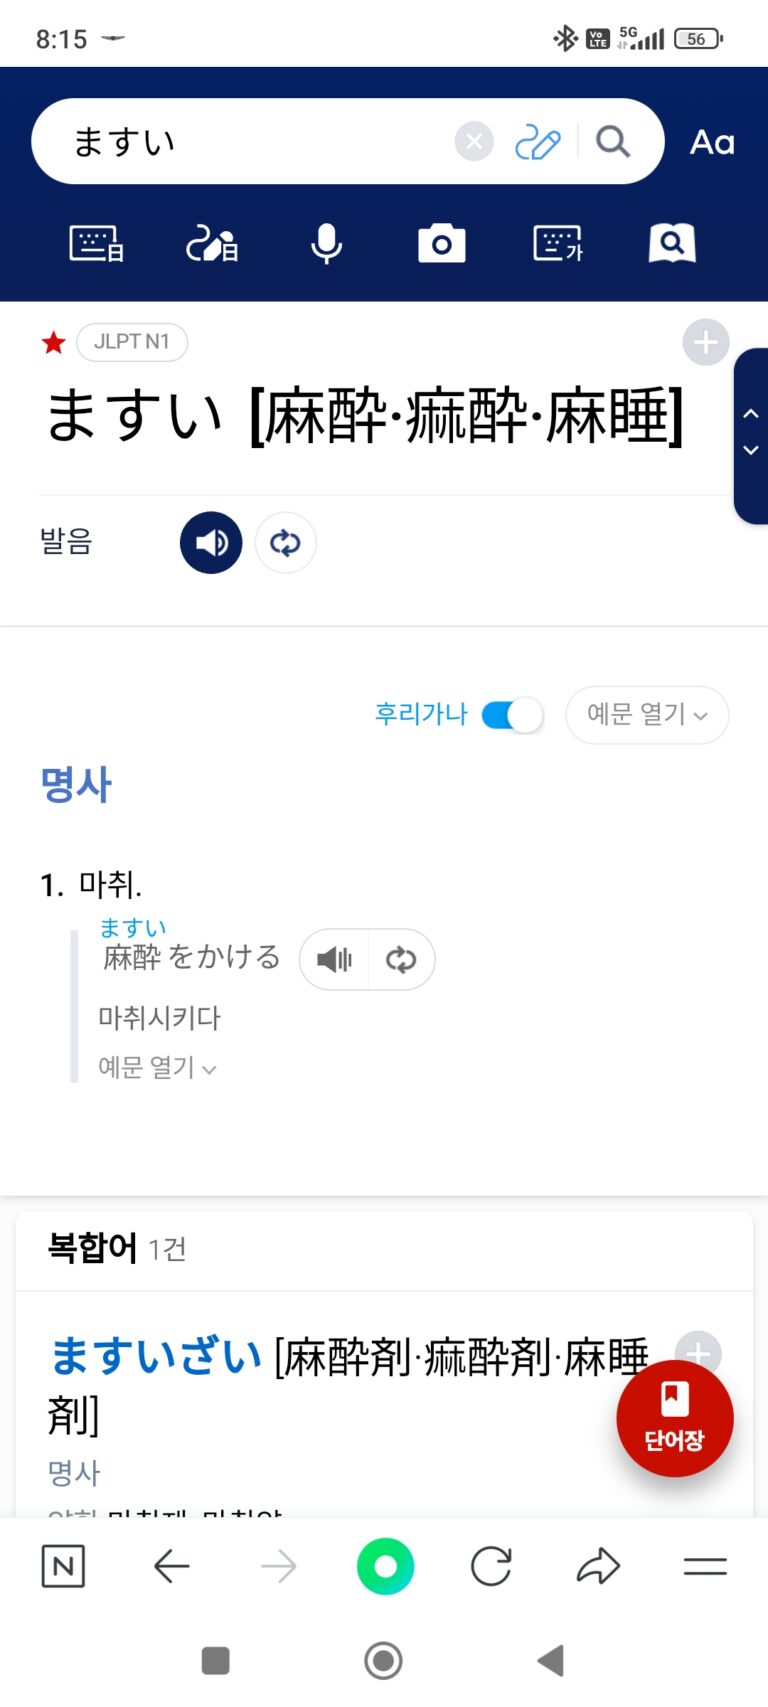Toggle the 후리가나 furigana switch
Image resolution: width=768 pixels, height=1707 pixels.
point(512,715)
